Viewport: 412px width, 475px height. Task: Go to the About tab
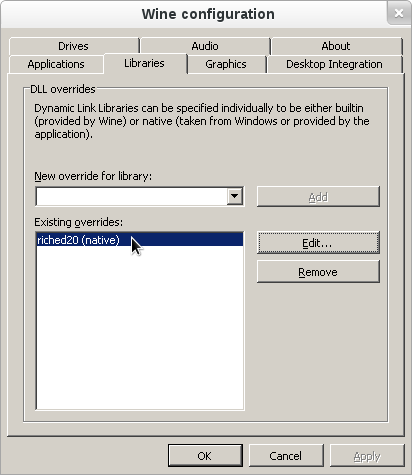point(336,46)
